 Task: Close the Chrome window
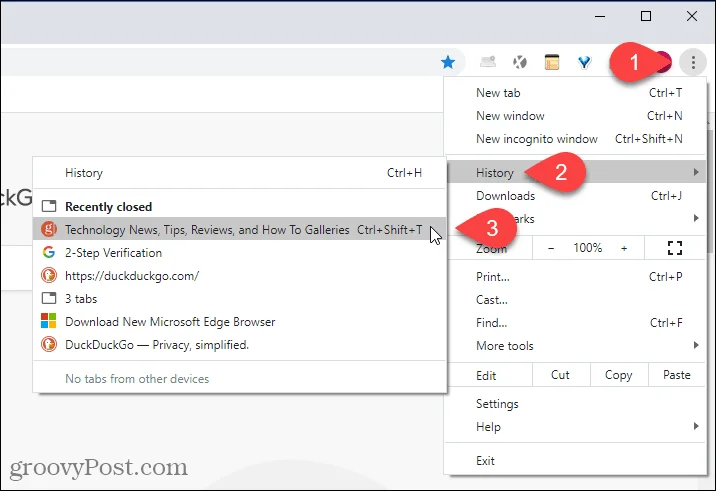(692, 16)
